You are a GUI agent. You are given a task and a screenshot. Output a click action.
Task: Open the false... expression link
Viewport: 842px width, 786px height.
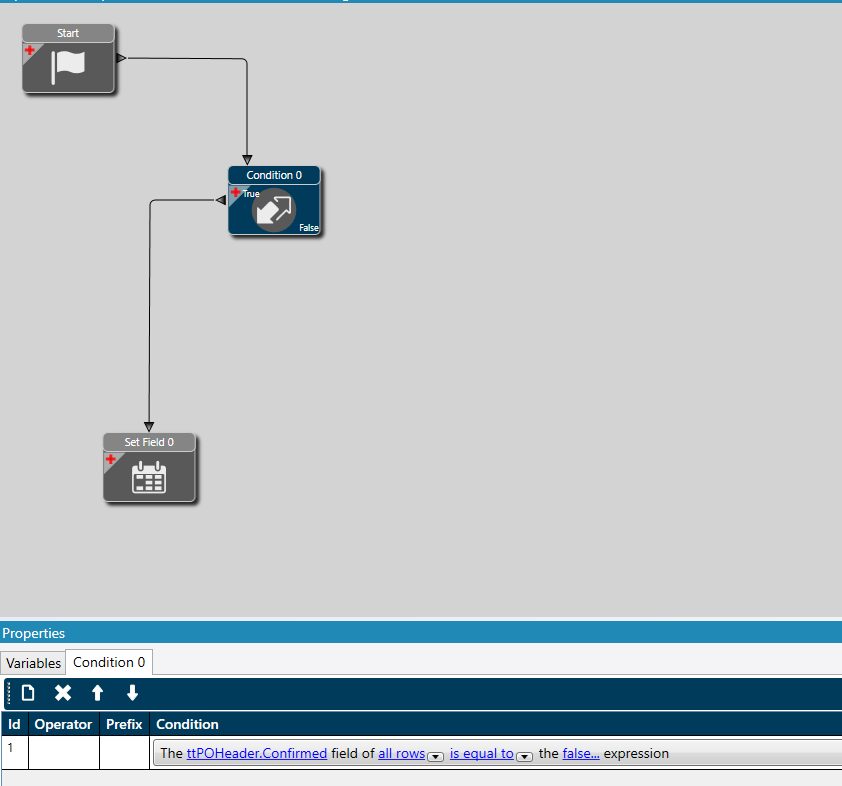click(581, 753)
